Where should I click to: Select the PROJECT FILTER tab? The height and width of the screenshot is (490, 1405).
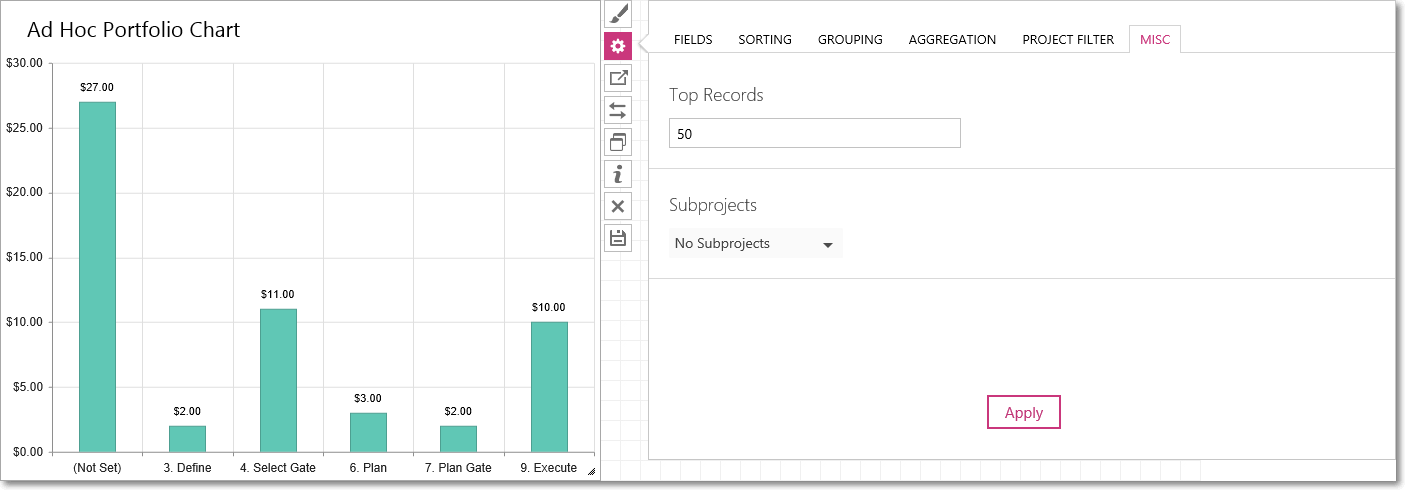[x=1068, y=40]
